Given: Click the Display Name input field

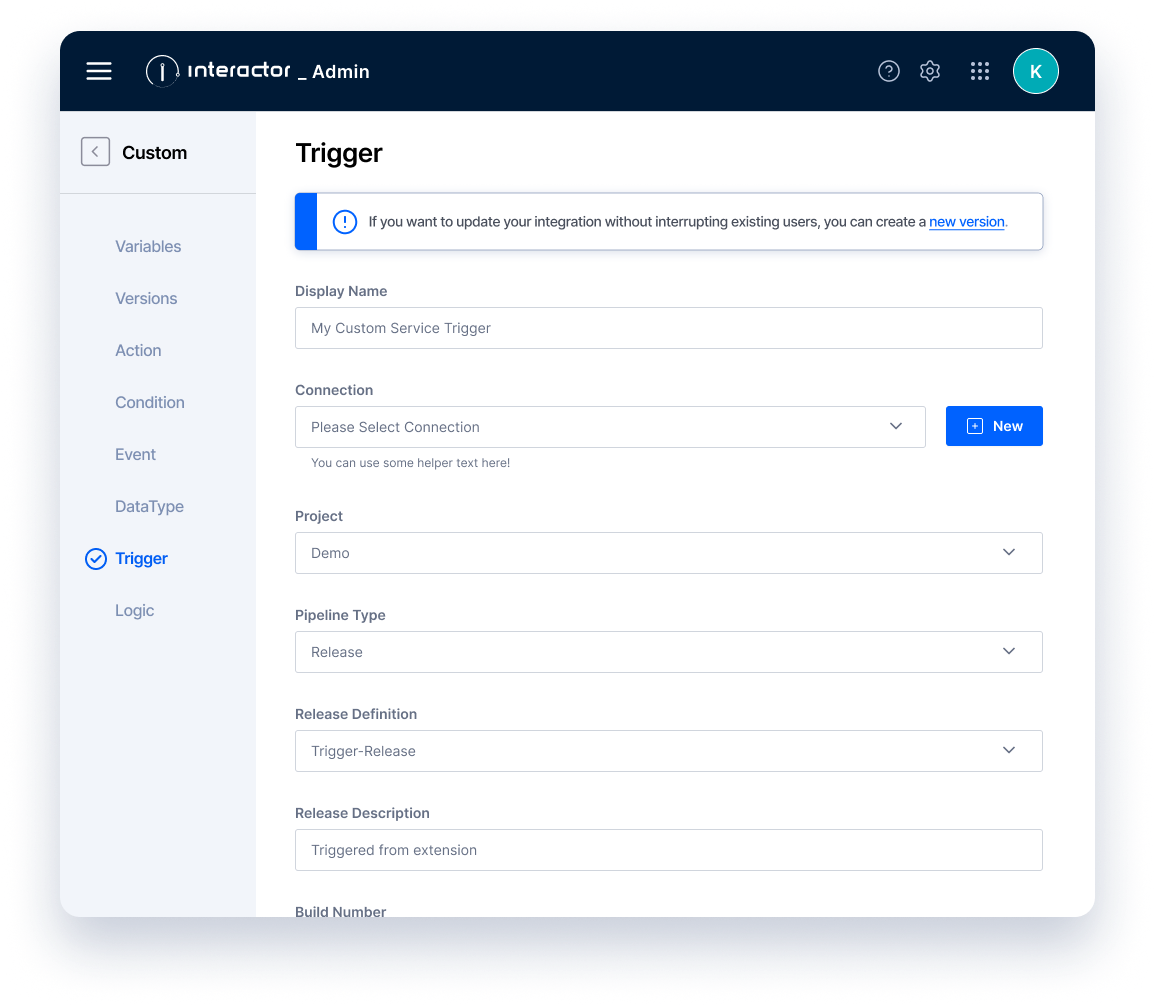Looking at the screenshot, I should [668, 328].
